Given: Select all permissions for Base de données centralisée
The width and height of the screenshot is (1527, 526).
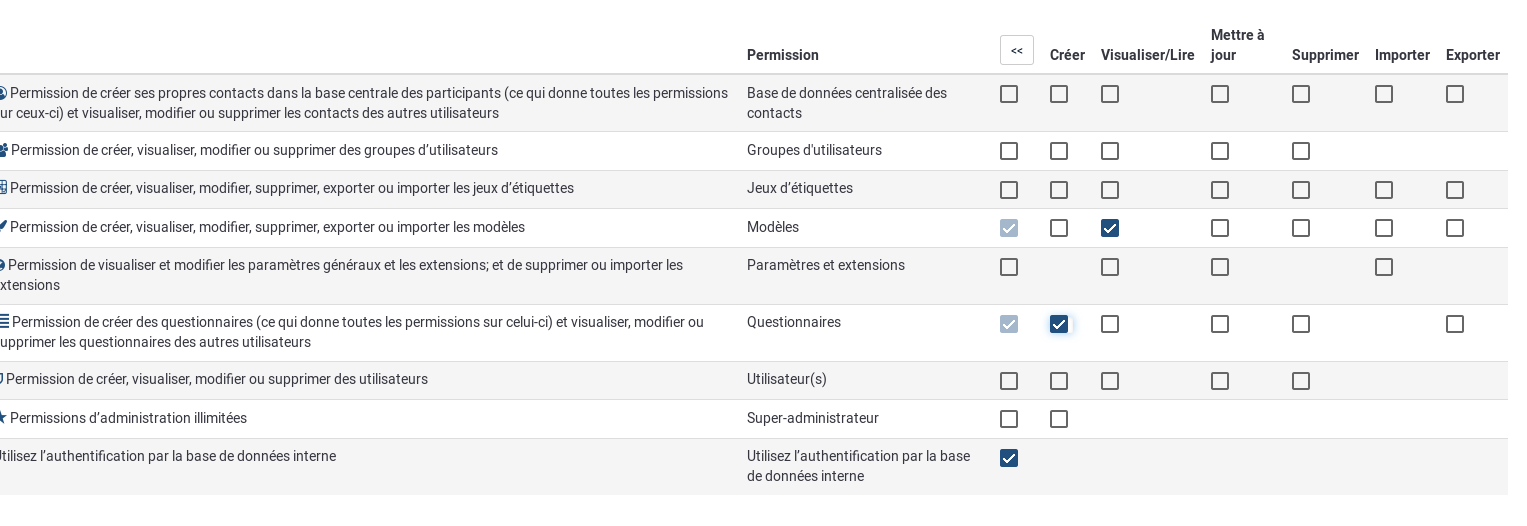Looking at the screenshot, I should coord(1009,94).
